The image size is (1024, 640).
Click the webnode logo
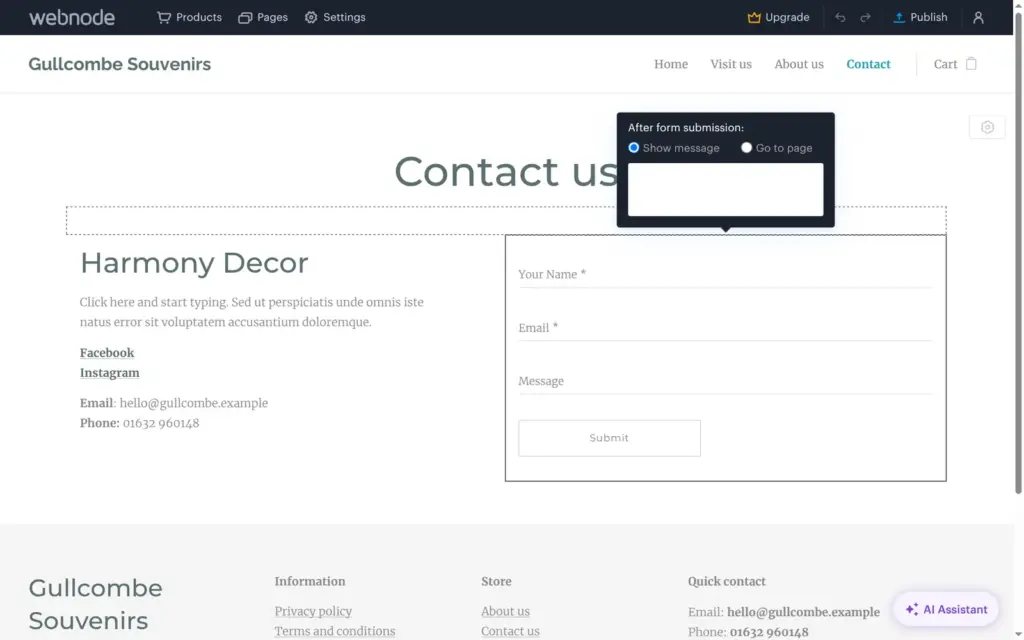coord(72,18)
